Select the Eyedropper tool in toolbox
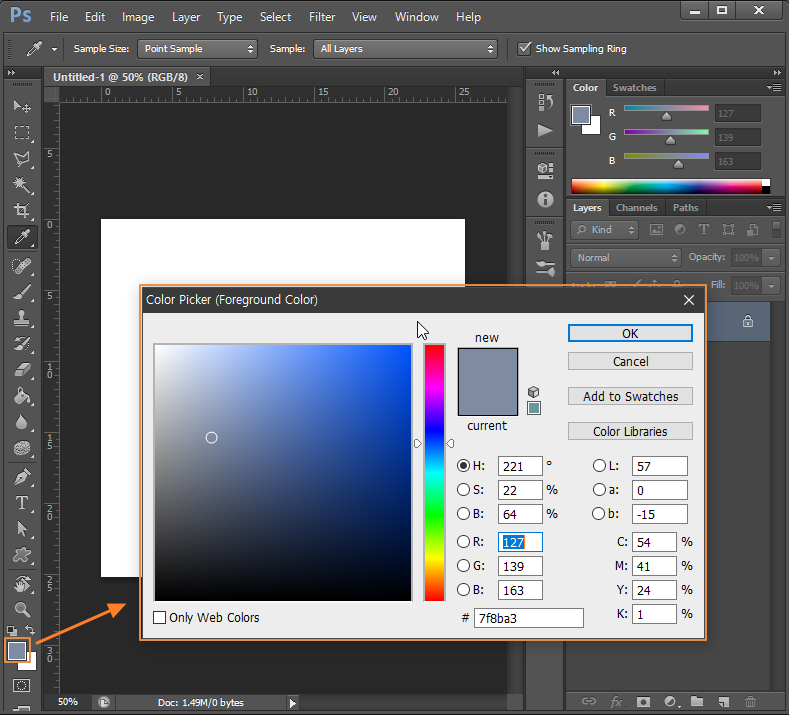Screen dimensions: 789x715 pos(22,237)
